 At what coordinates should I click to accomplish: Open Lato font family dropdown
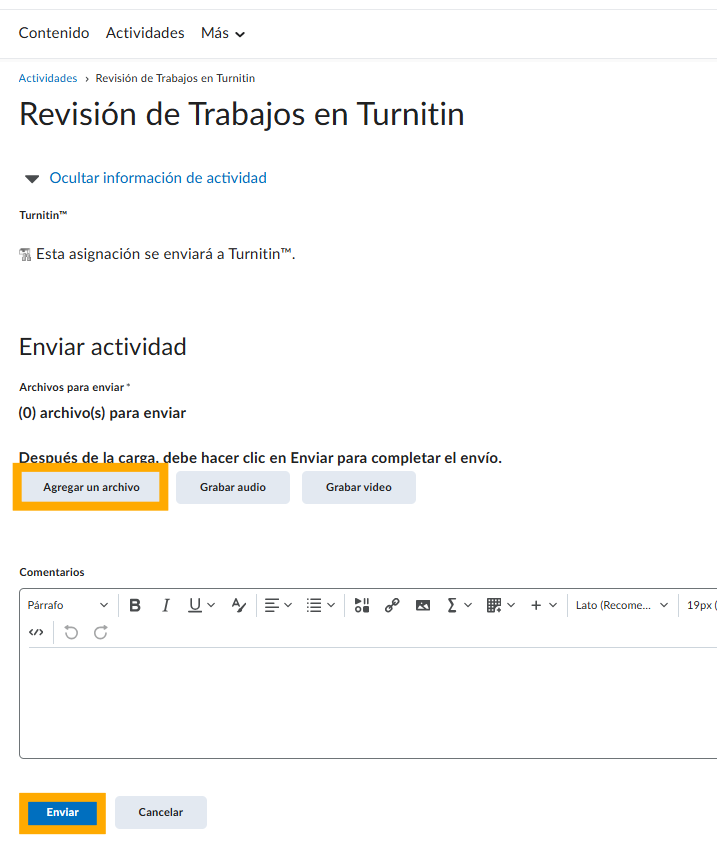pyautogui.click(x=622, y=605)
